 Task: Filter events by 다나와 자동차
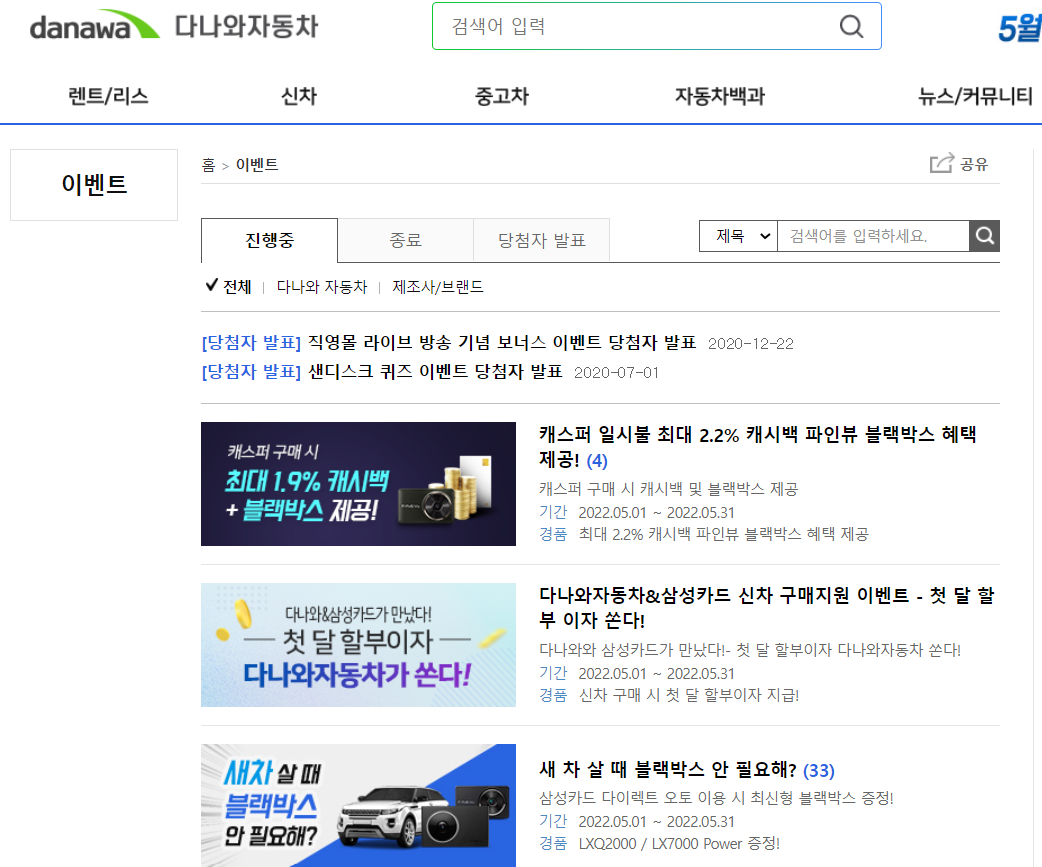[322, 287]
